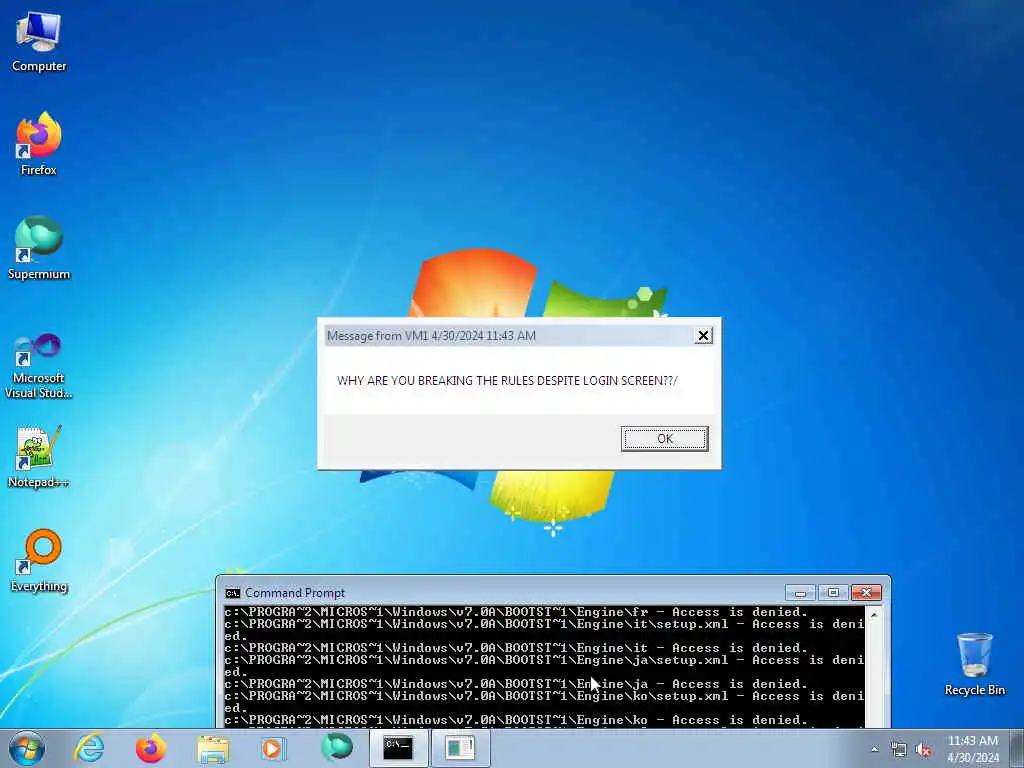Launch Internet Explorer from the taskbar
Screen dimensions: 1024x768
click(89, 748)
